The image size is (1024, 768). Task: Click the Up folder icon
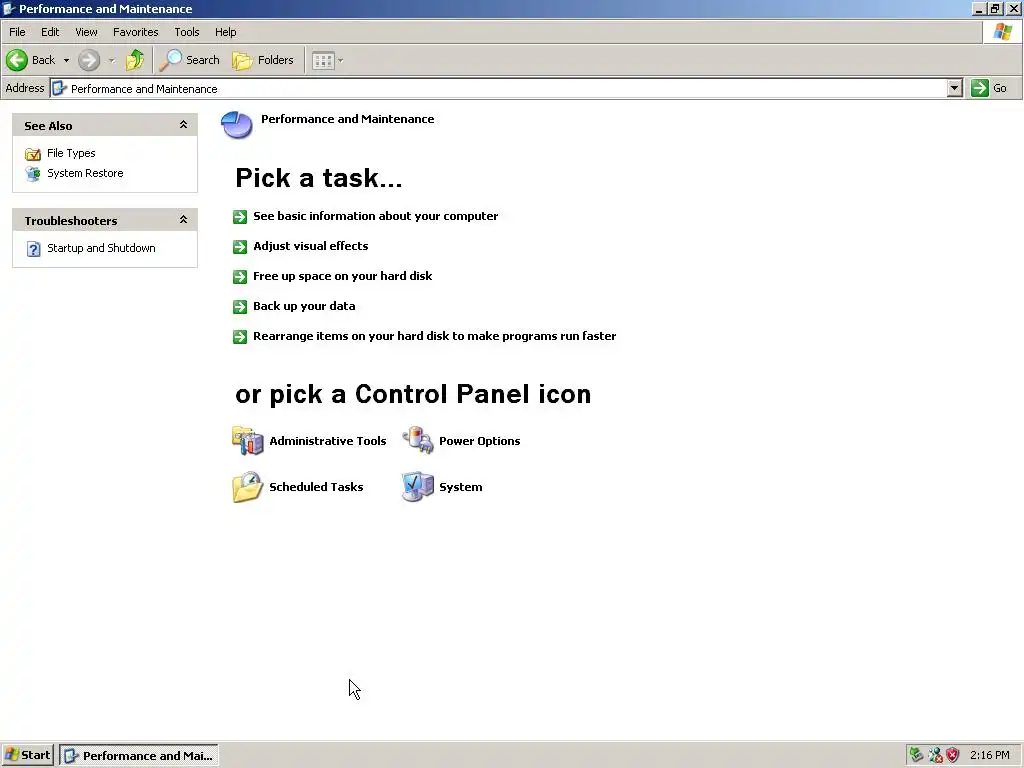(x=135, y=60)
